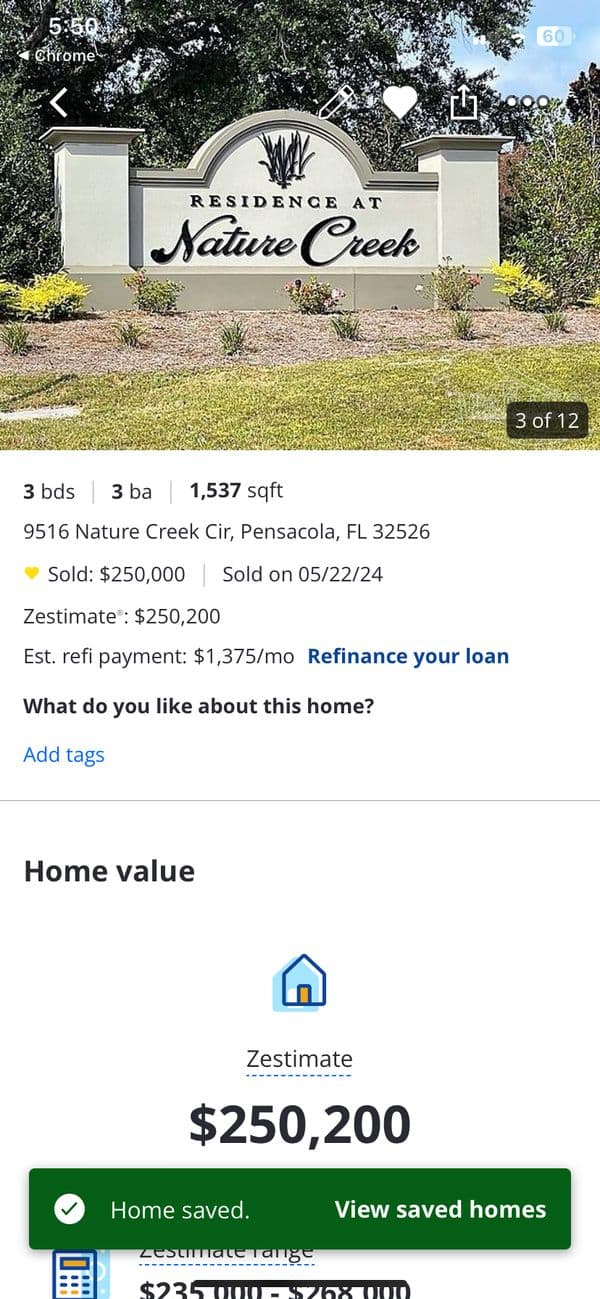Tap the $250,200 Zestimate value
Screen dimensions: 600x1299
(x=300, y=1124)
